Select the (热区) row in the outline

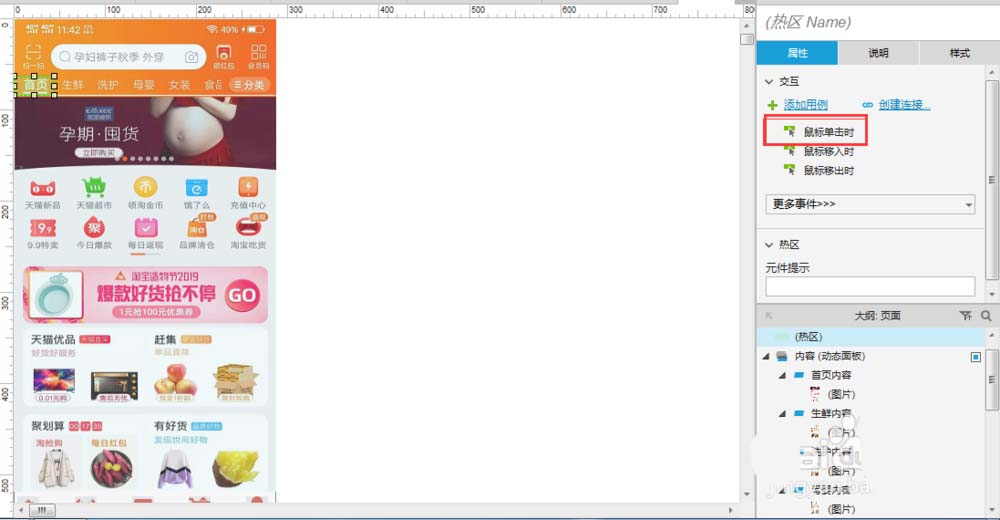(871, 337)
